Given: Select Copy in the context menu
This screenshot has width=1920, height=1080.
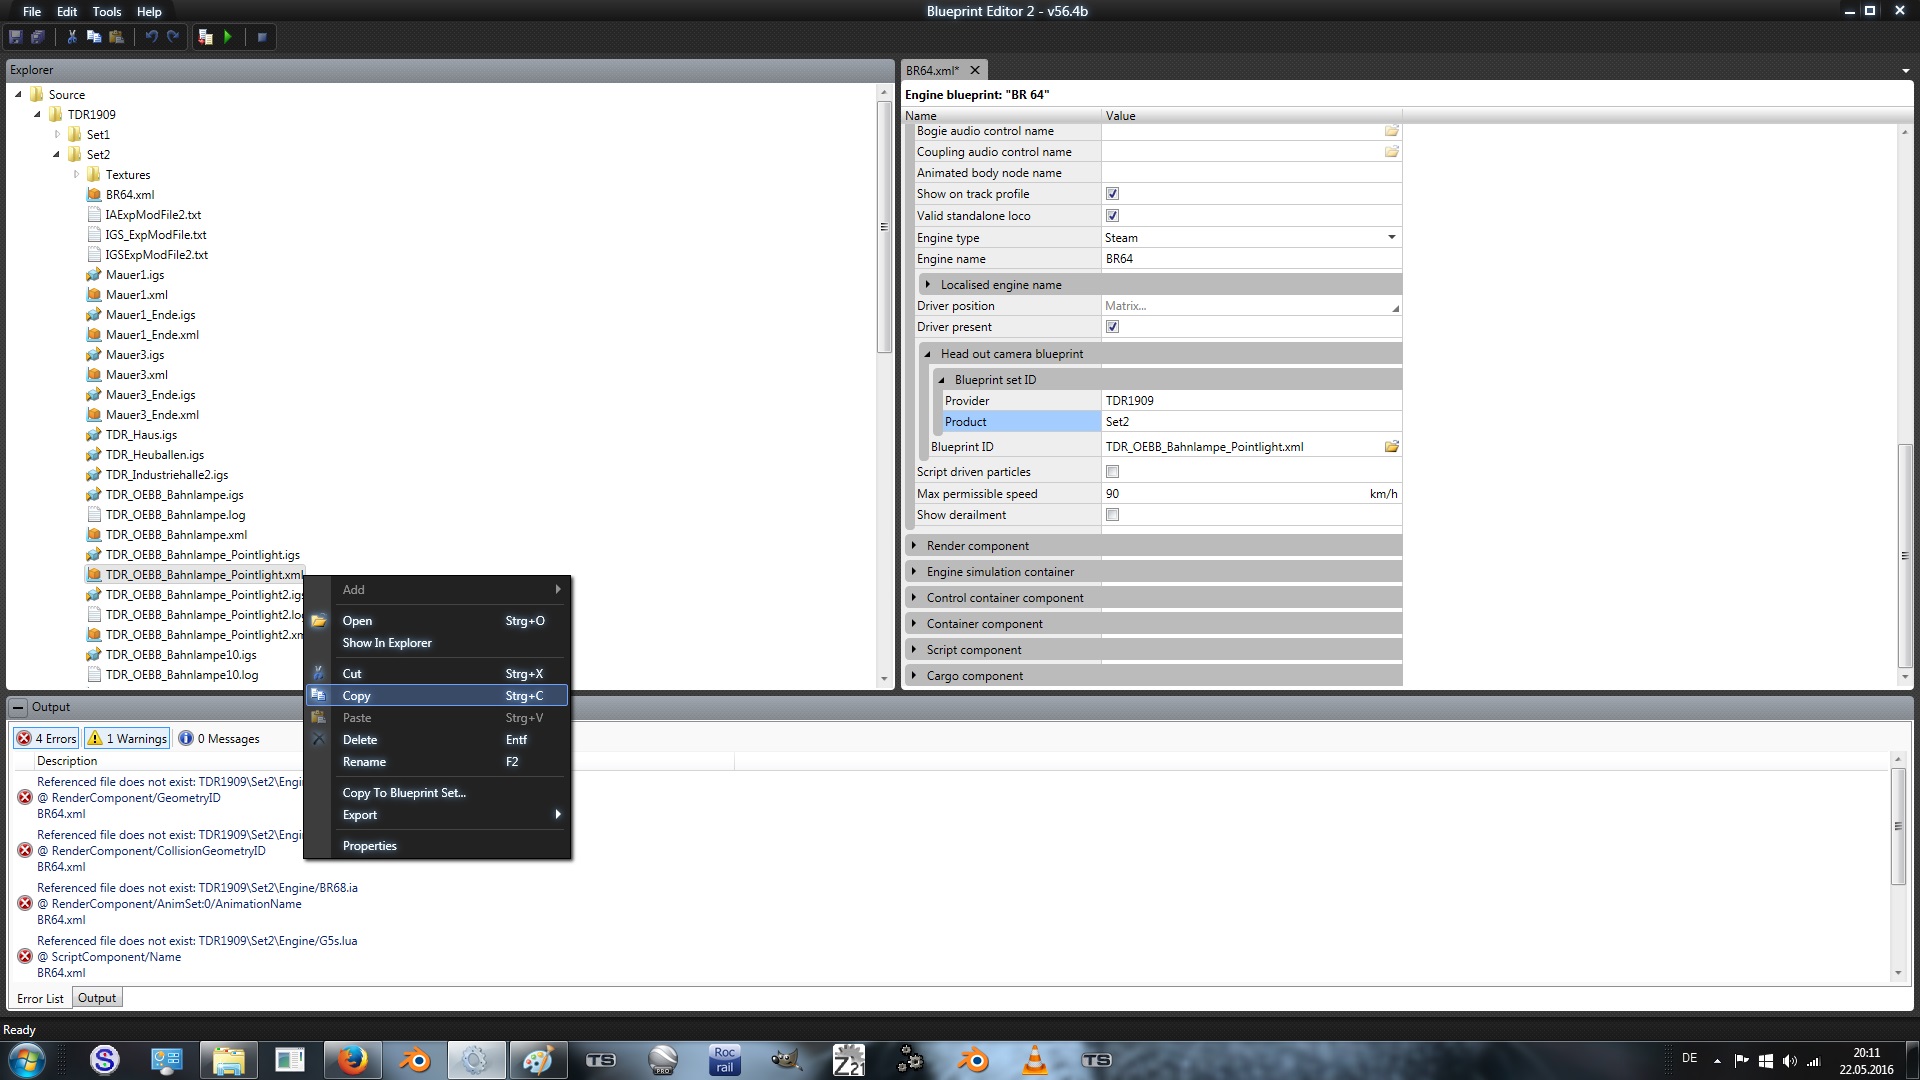Looking at the screenshot, I should [357, 696].
